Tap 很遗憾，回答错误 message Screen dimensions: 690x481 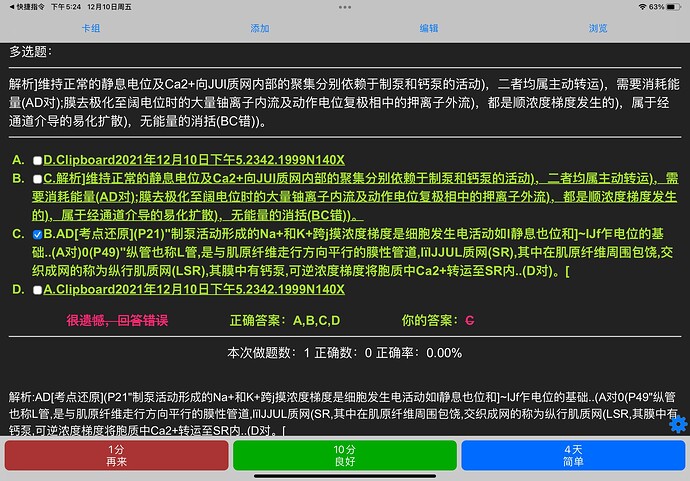click(117, 320)
